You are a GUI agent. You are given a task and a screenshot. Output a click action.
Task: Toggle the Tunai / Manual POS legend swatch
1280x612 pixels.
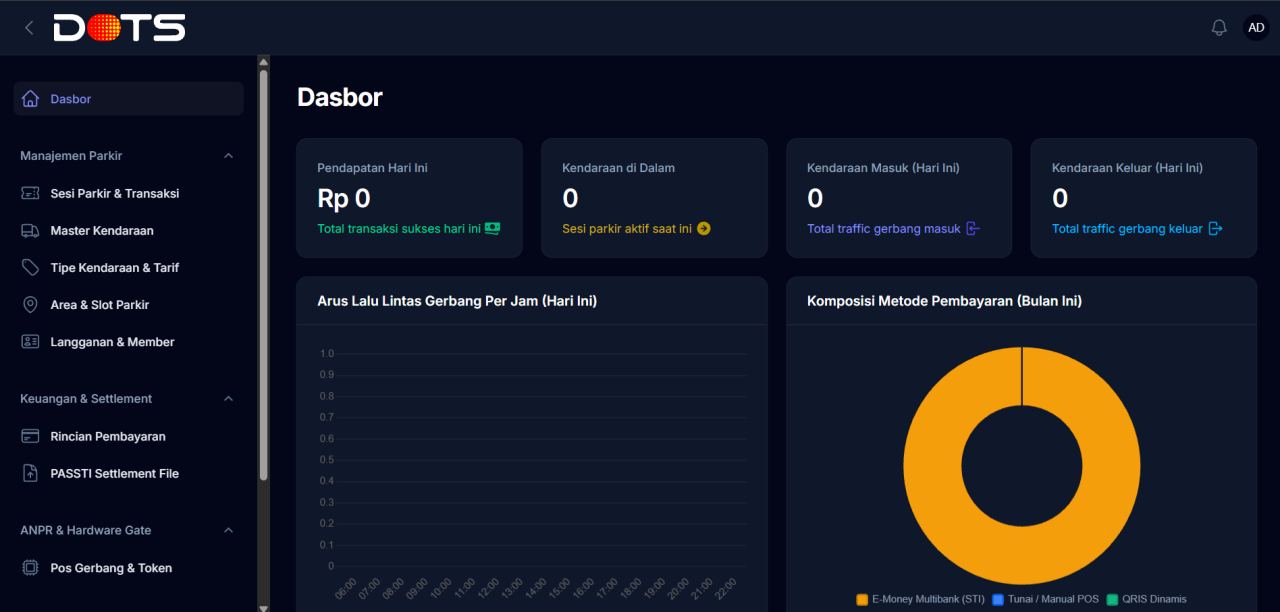coord(997,600)
